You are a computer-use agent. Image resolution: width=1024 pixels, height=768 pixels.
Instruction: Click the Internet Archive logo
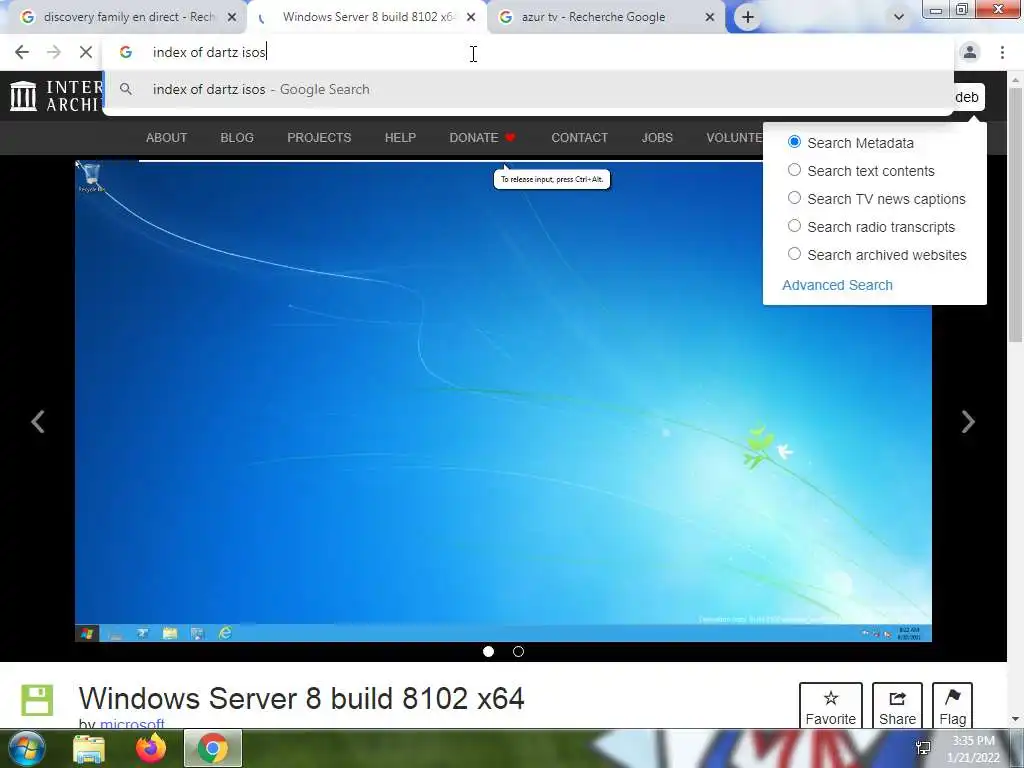[56, 96]
